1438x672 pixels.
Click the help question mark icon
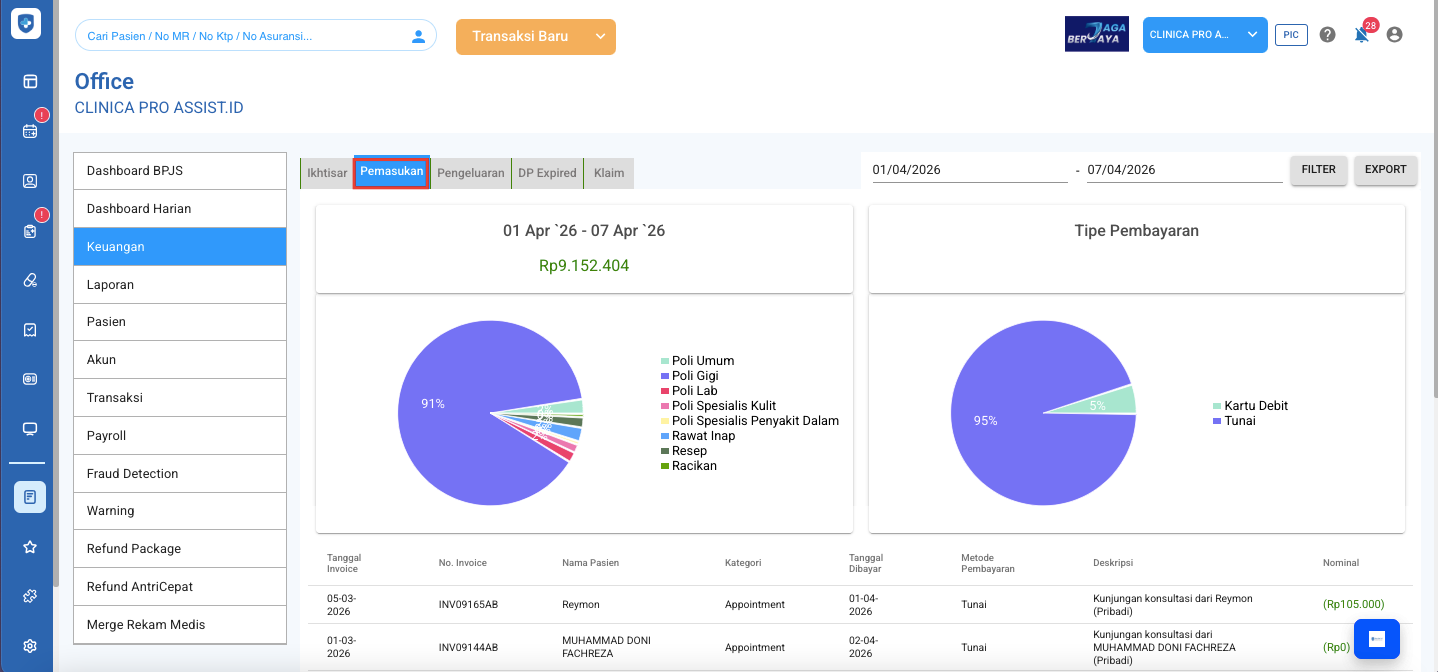pos(1327,35)
